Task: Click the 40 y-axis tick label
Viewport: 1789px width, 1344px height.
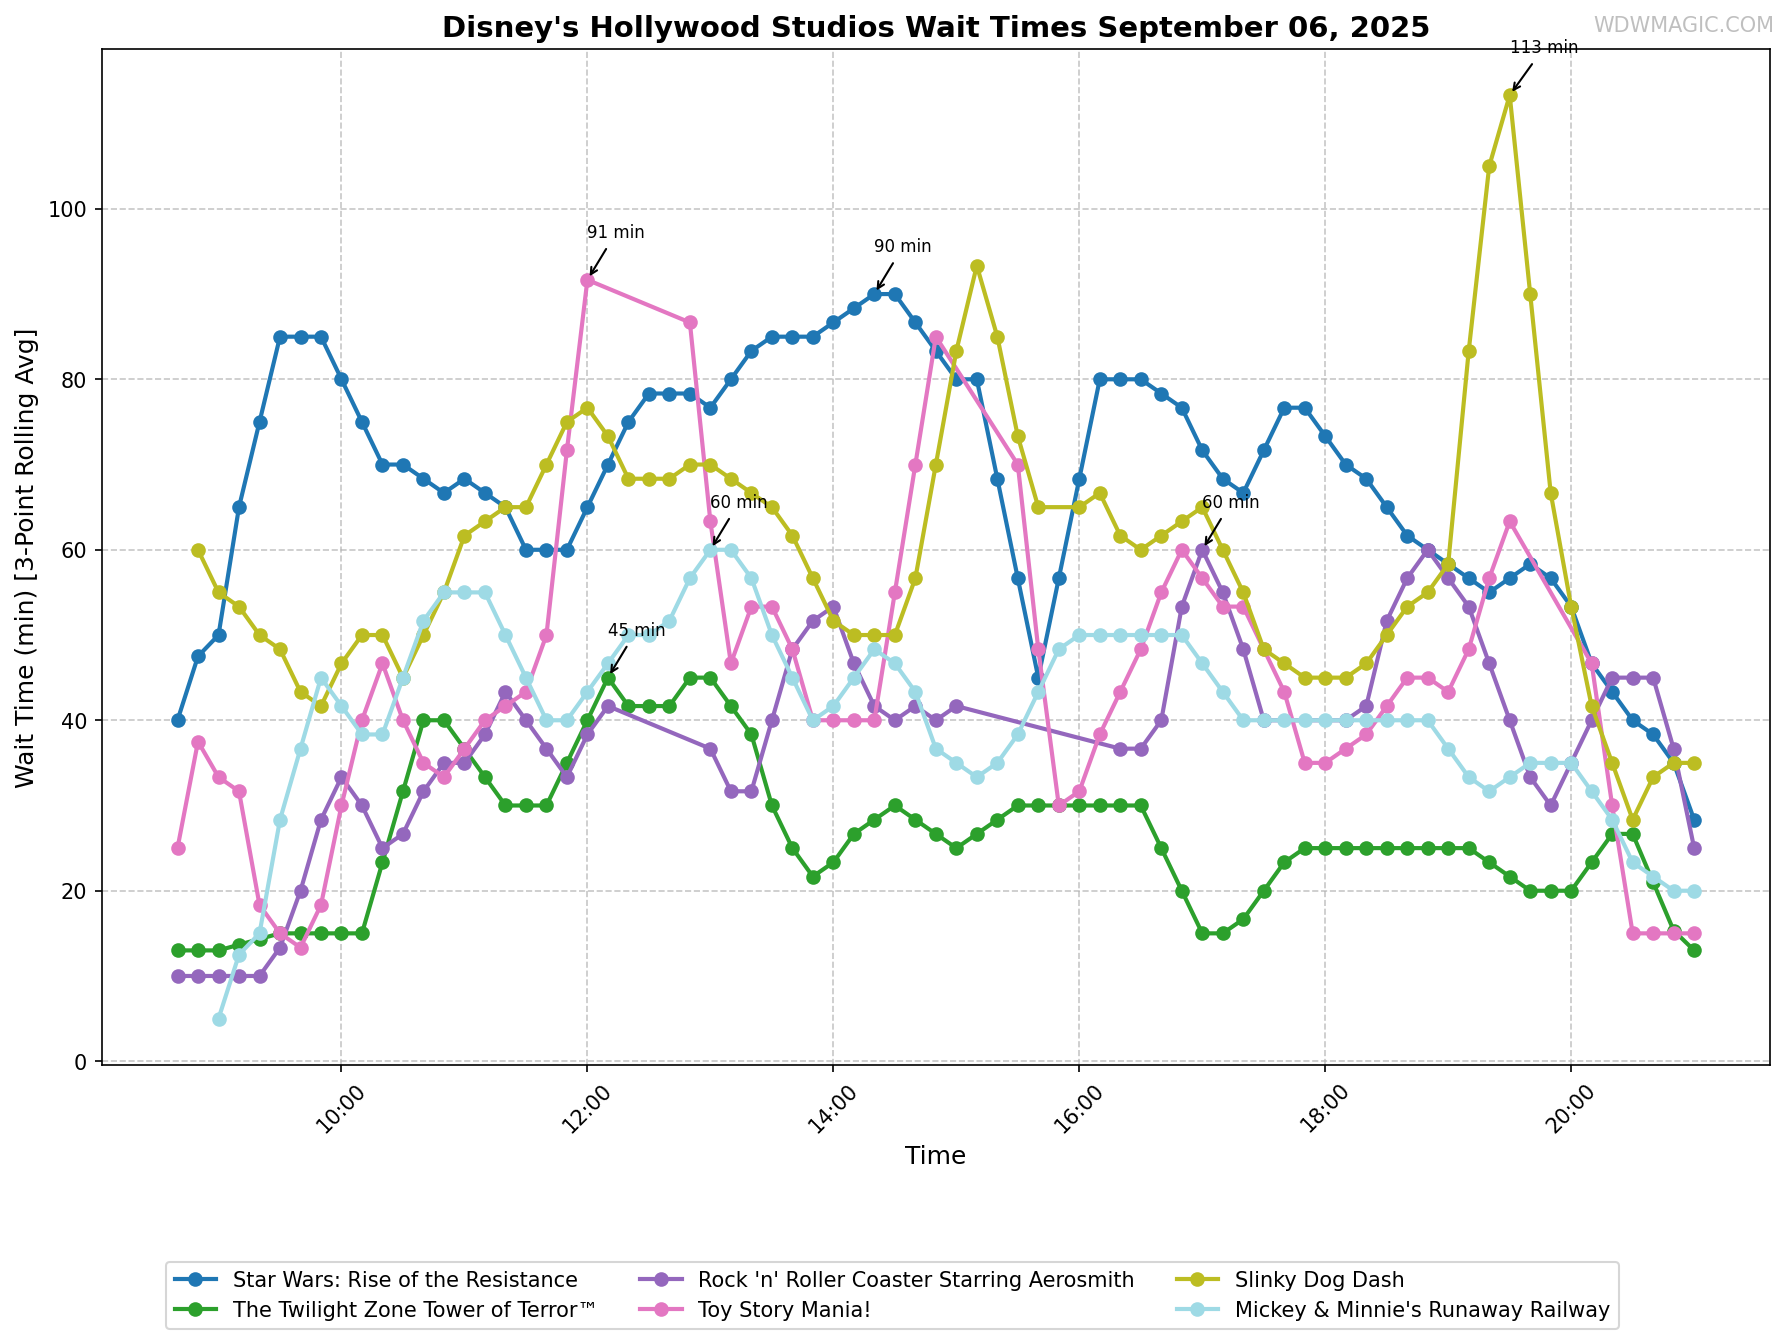Action: (77, 721)
